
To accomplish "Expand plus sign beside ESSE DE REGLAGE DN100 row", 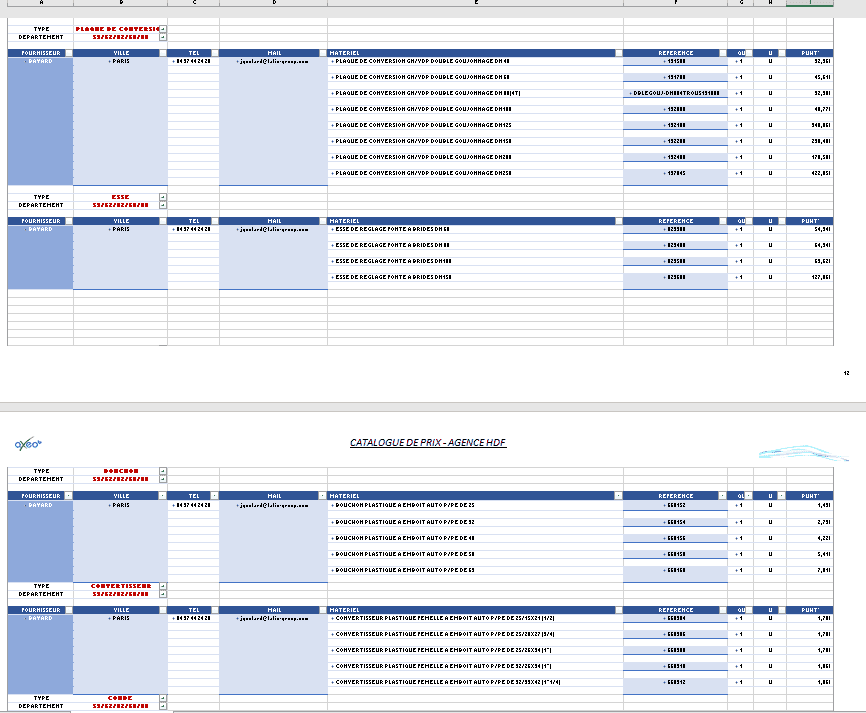I will 332,261.
